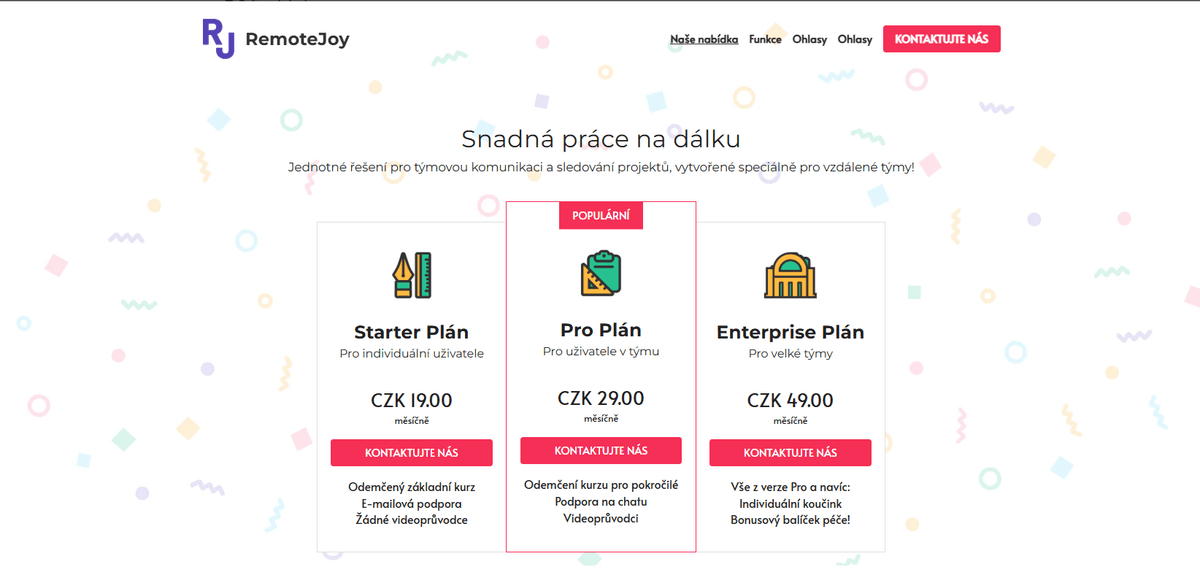Click the CZK 29.00 price

(601, 398)
